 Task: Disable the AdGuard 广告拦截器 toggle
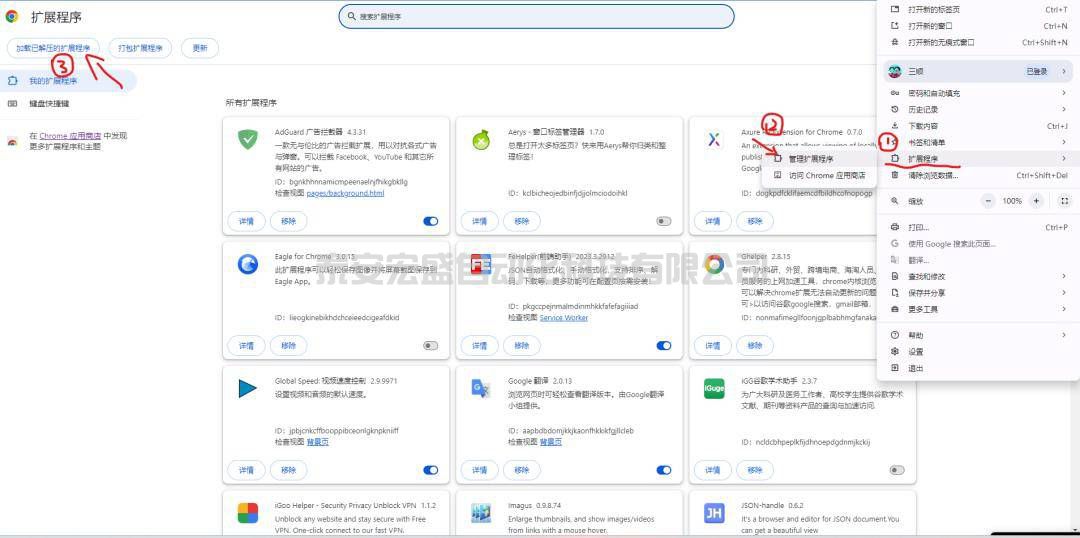coord(431,221)
